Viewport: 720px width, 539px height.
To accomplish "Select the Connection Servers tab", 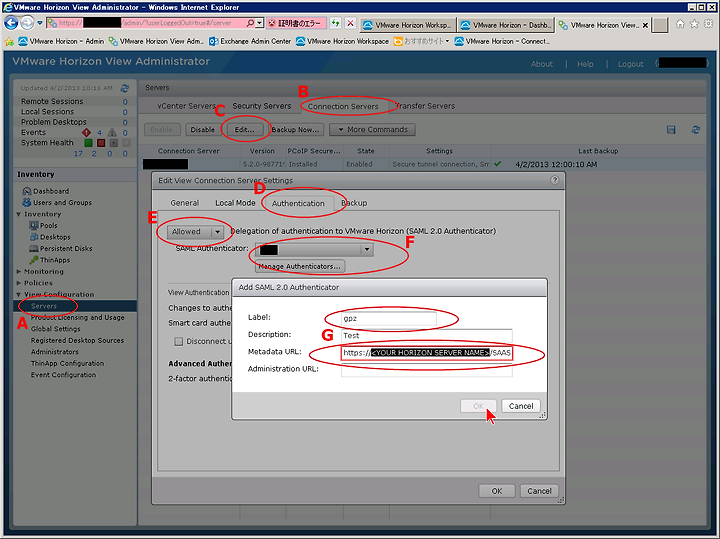I will [x=343, y=106].
